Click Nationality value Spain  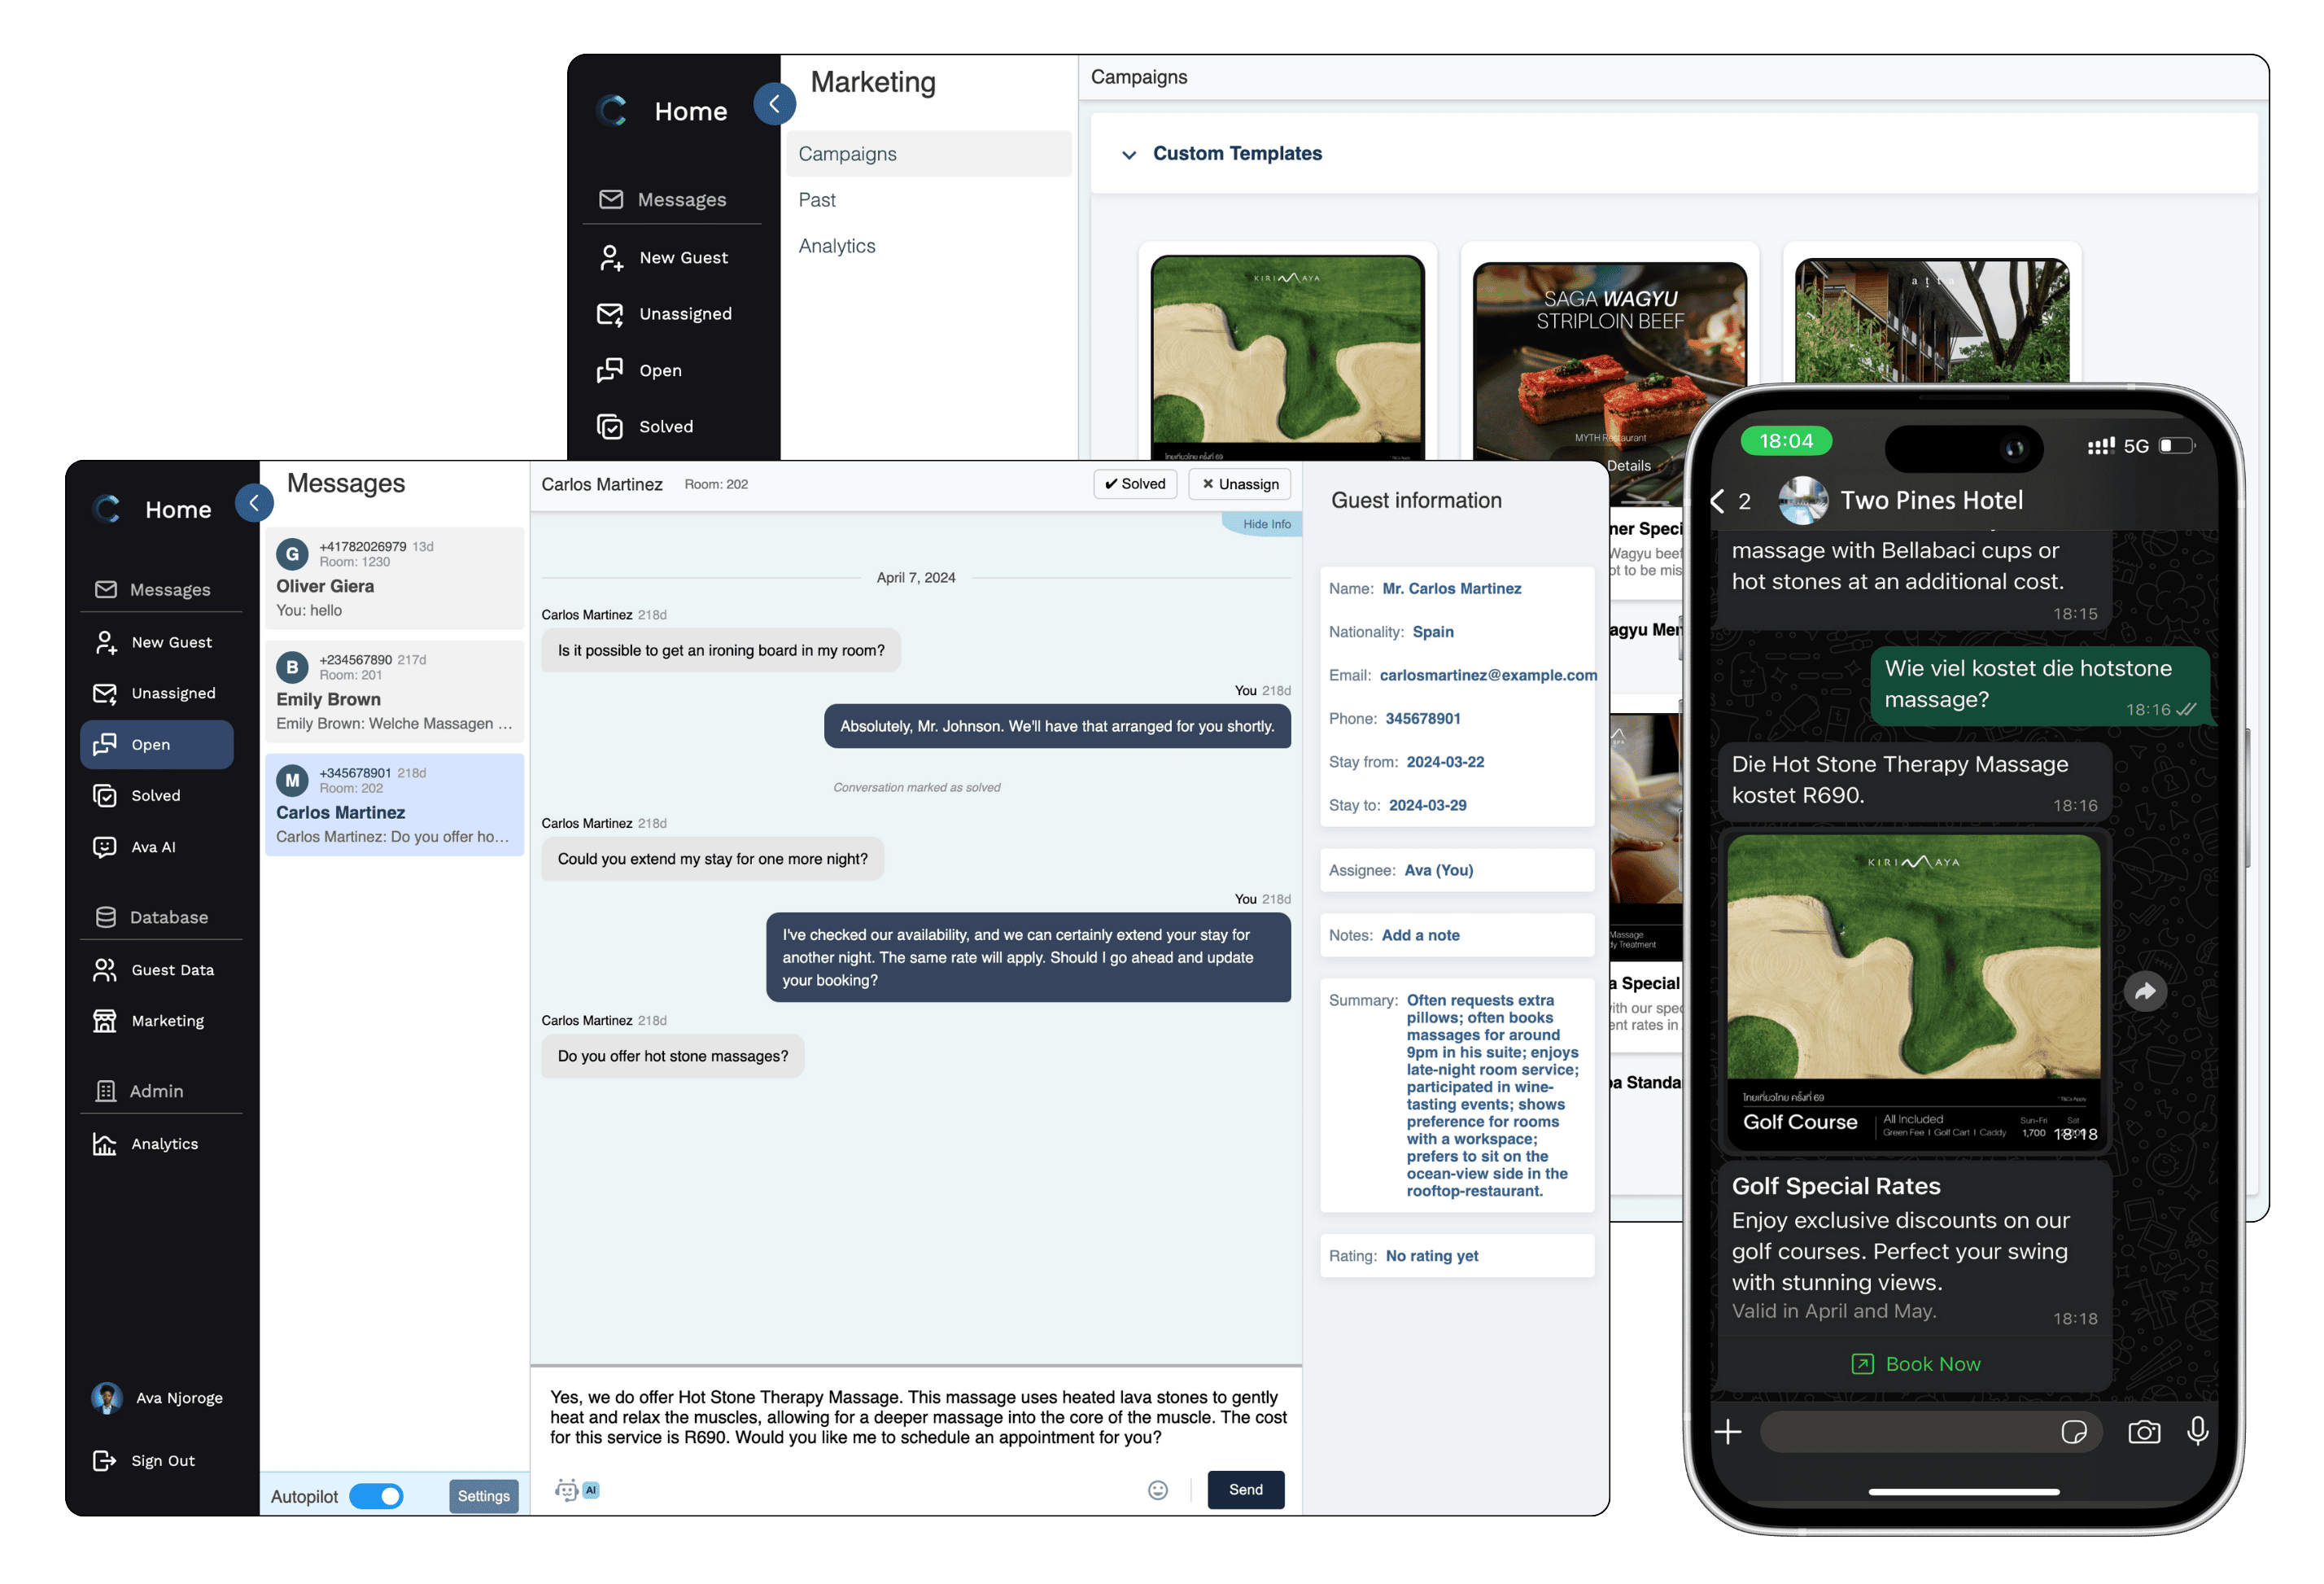(x=1432, y=632)
